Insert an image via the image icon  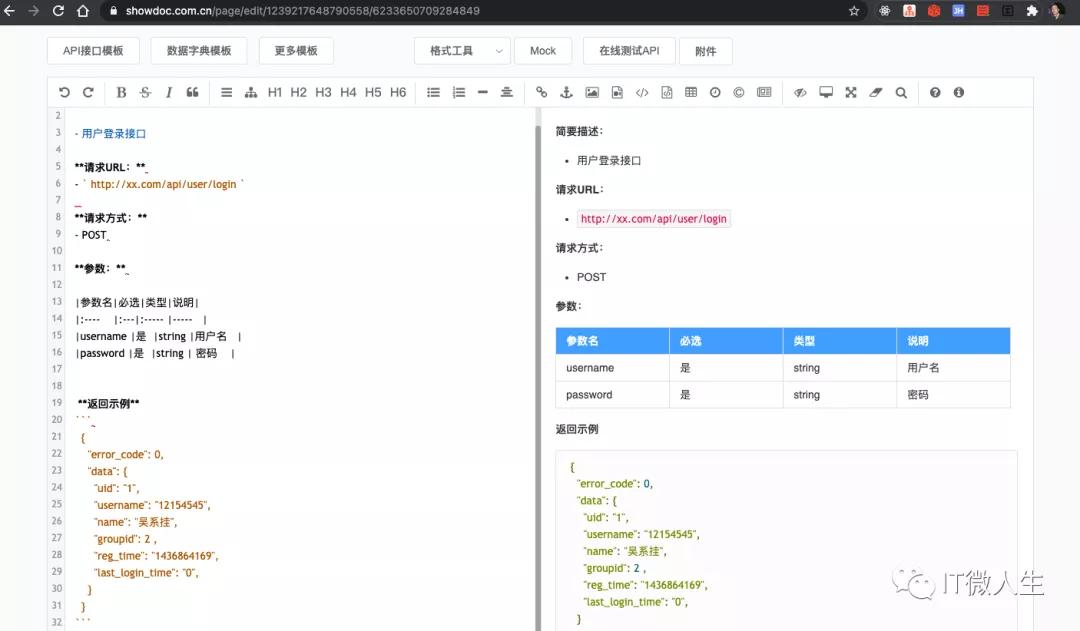(592, 92)
